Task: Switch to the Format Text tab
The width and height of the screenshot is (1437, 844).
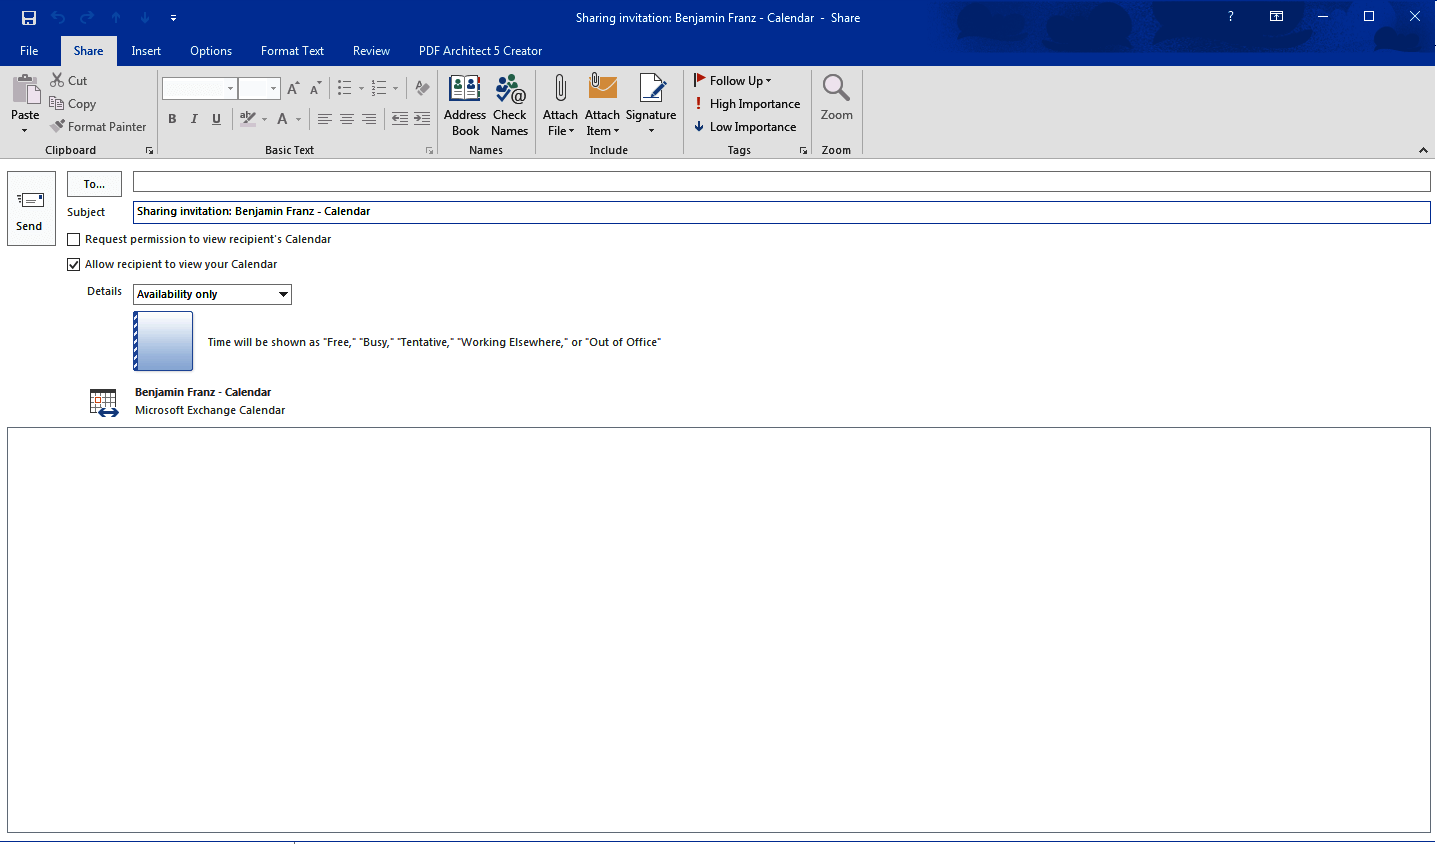Action: point(292,51)
